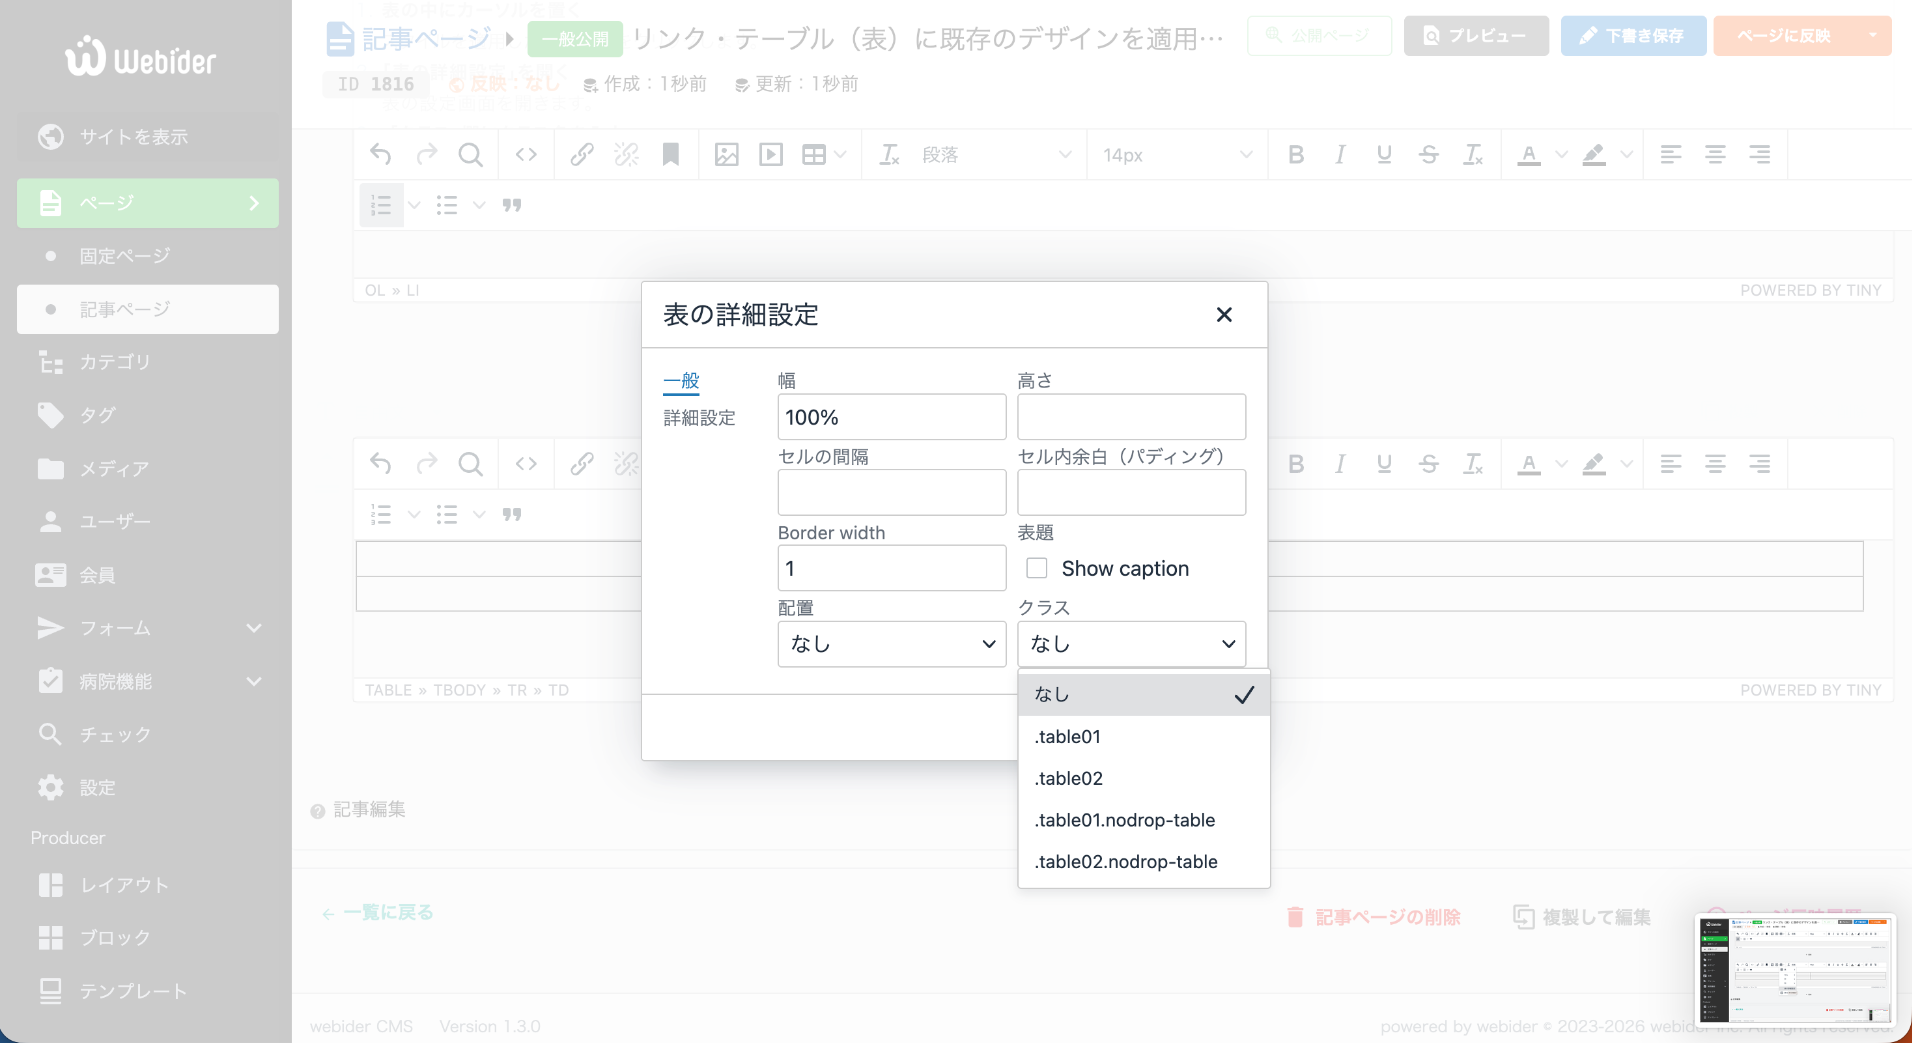The image size is (1920, 1043).
Task: Click the source code icon in top toolbar
Action: click(x=526, y=155)
